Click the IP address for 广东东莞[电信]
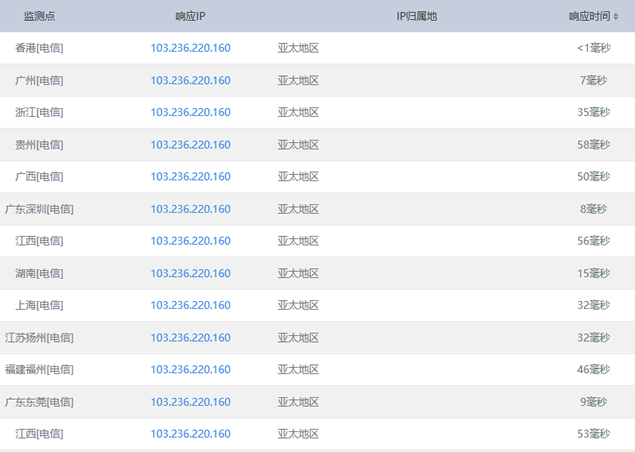635x452 pixels. point(190,402)
